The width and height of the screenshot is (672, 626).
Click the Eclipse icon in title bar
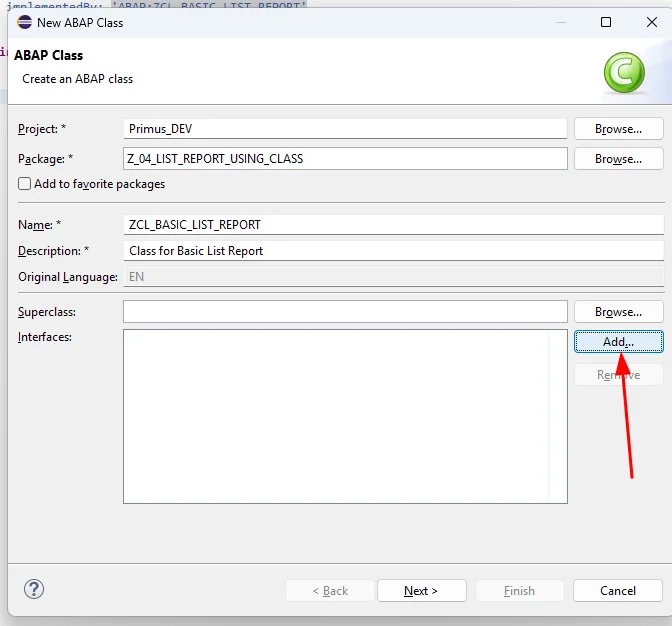click(x=24, y=22)
